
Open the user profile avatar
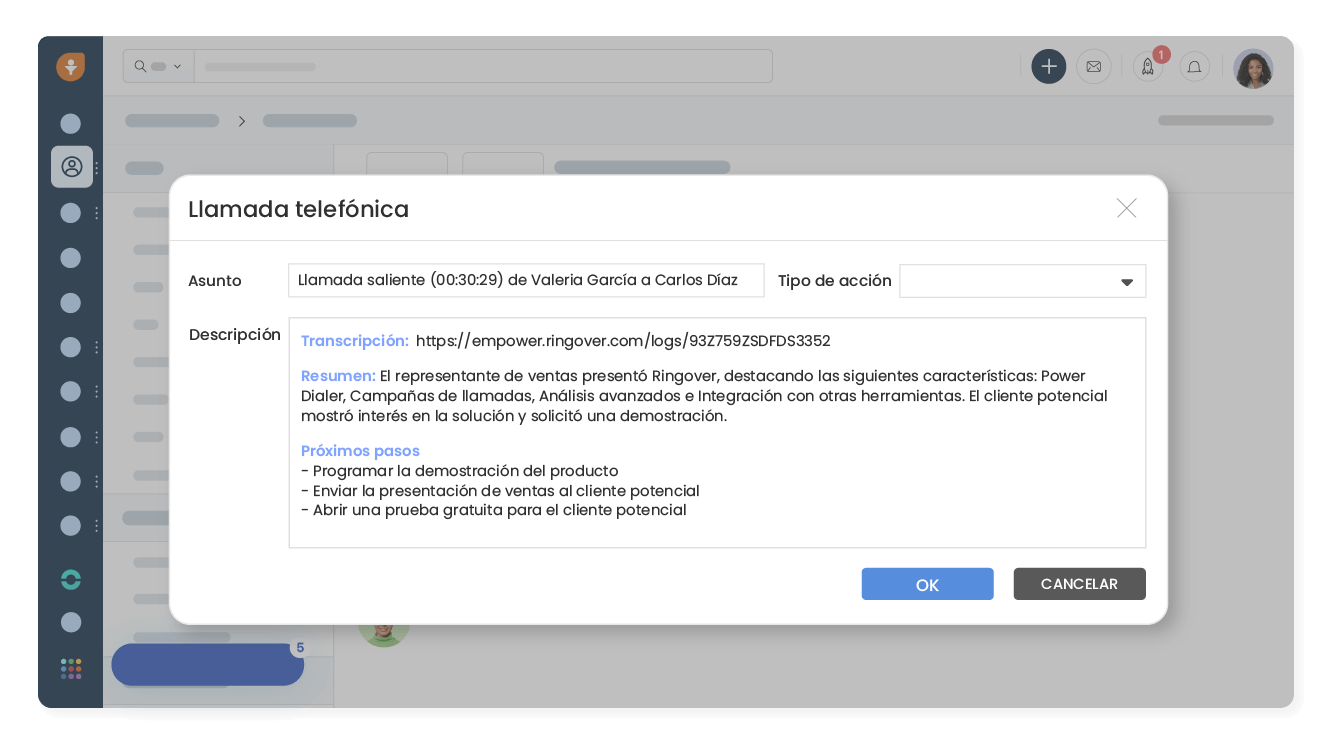1252,69
